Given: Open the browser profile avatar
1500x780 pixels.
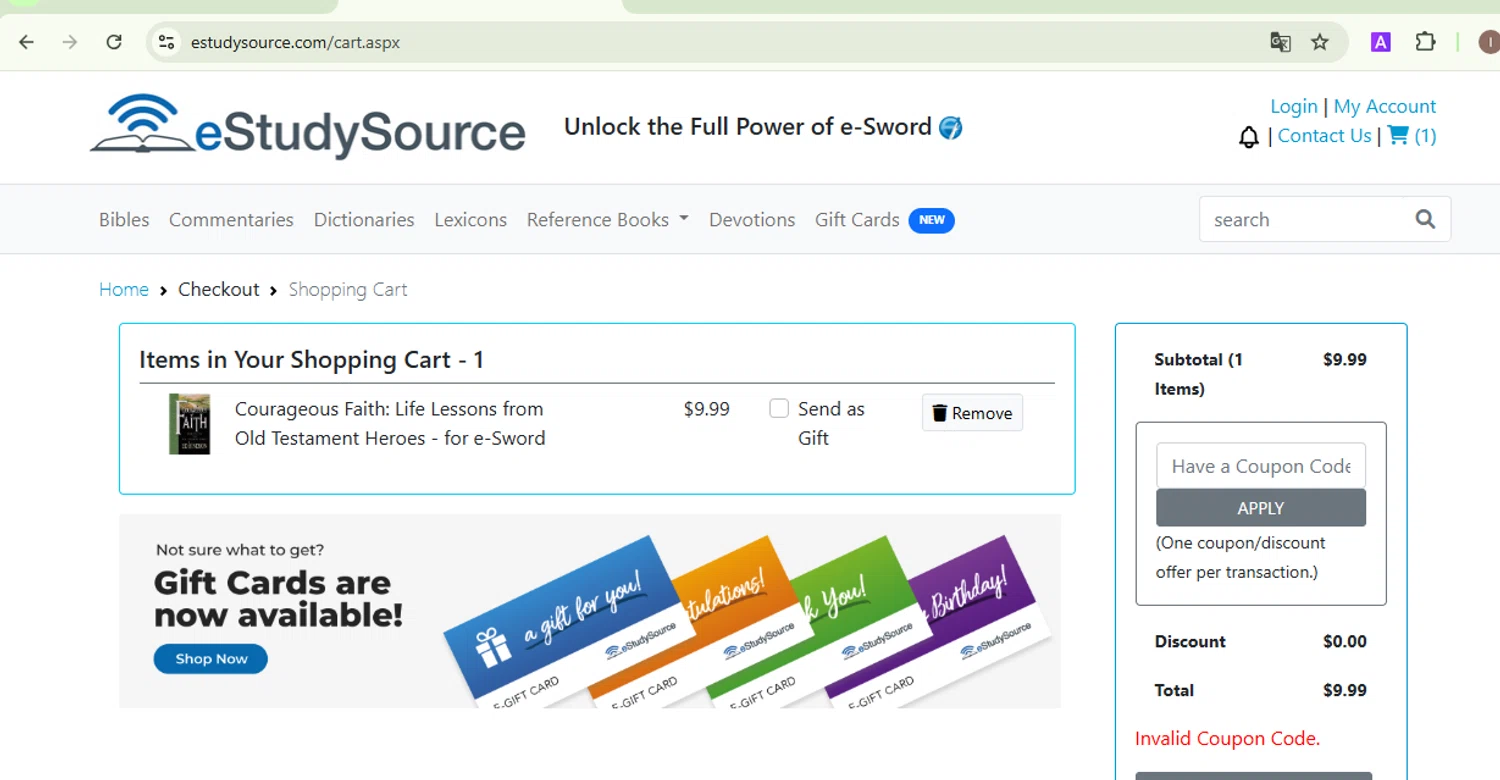Looking at the screenshot, I should coord(1488,42).
